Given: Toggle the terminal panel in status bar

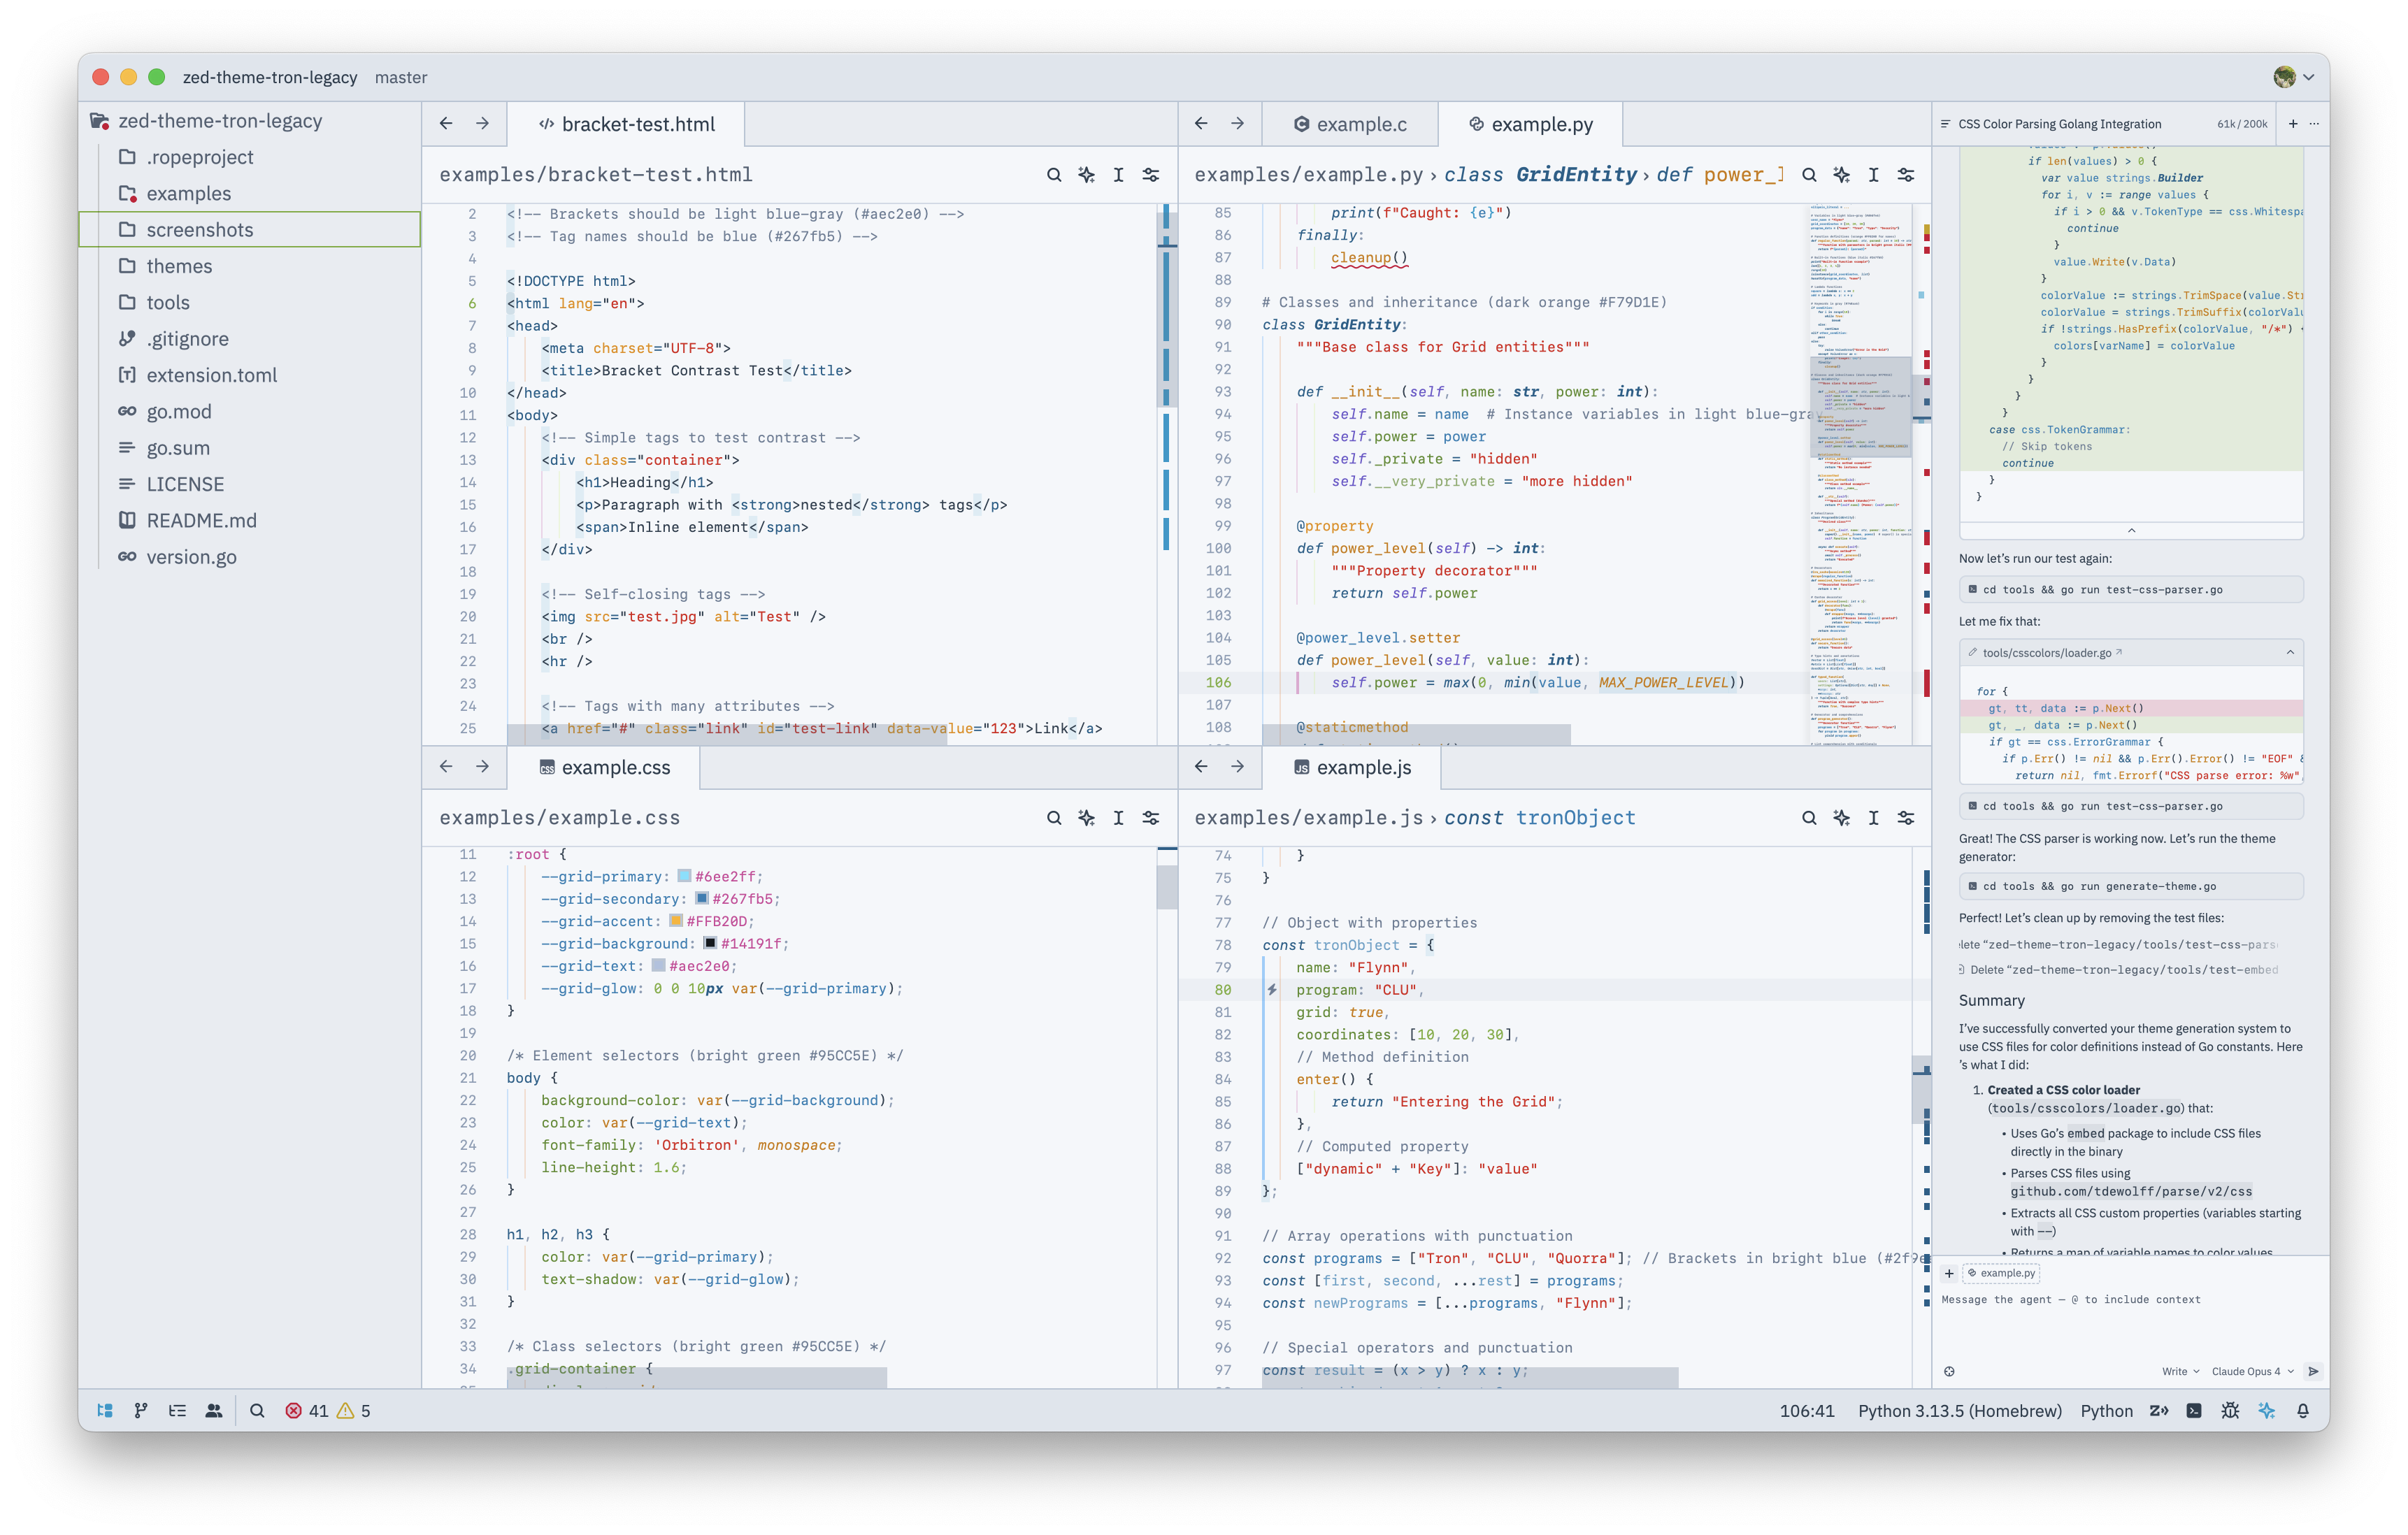Looking at the screenshot, I should [x=2193, y=1410].
